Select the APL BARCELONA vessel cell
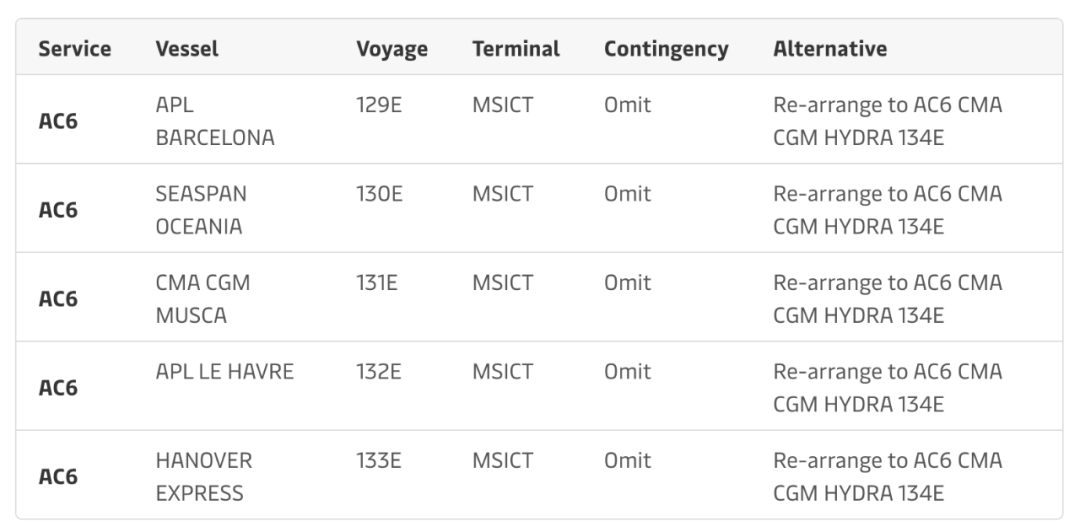The width and height of the screenshot is (1080, 532). tap(214, 121)
